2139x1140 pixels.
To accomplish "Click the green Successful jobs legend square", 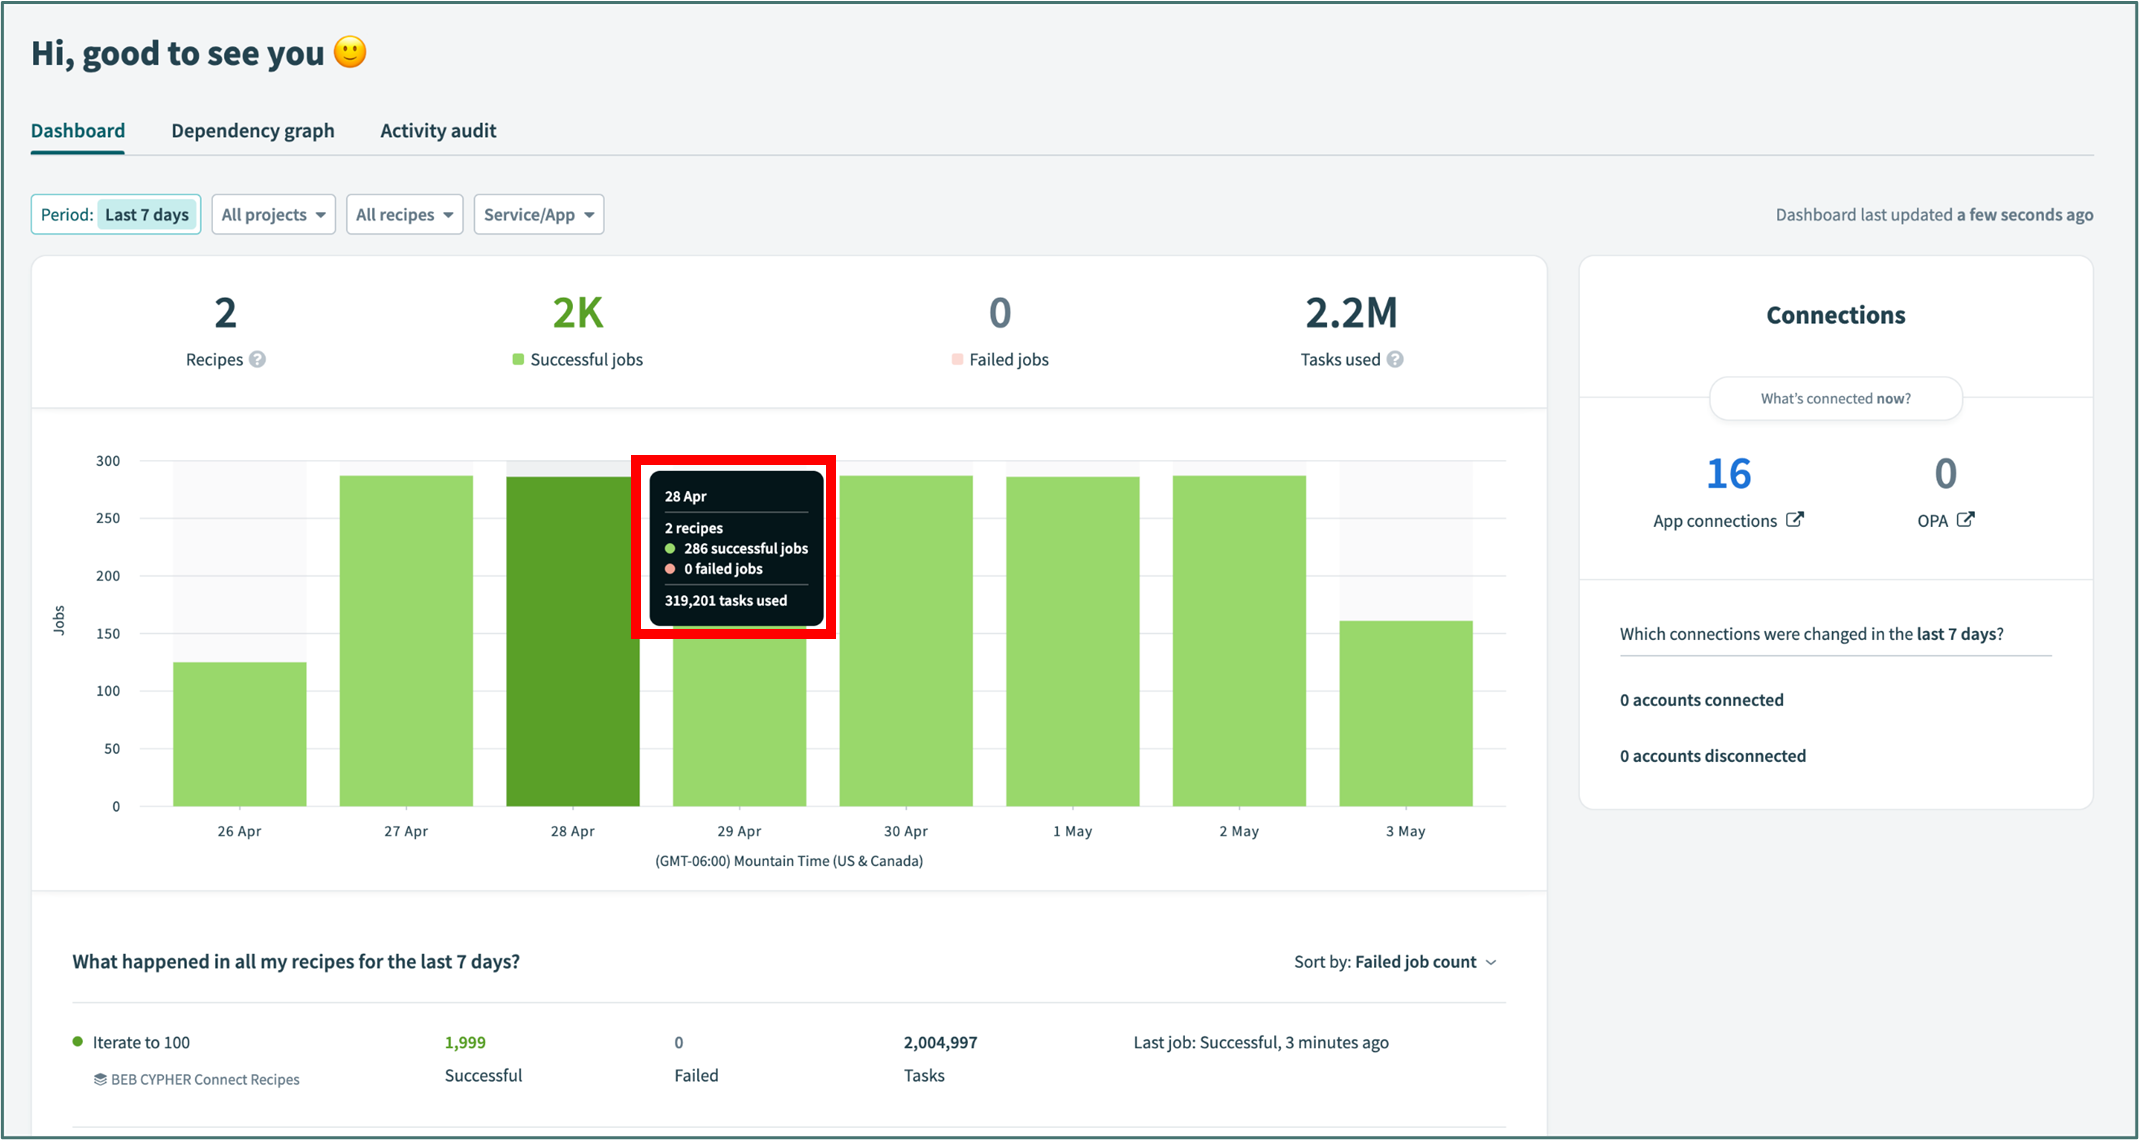I will [x=518, y=359].
